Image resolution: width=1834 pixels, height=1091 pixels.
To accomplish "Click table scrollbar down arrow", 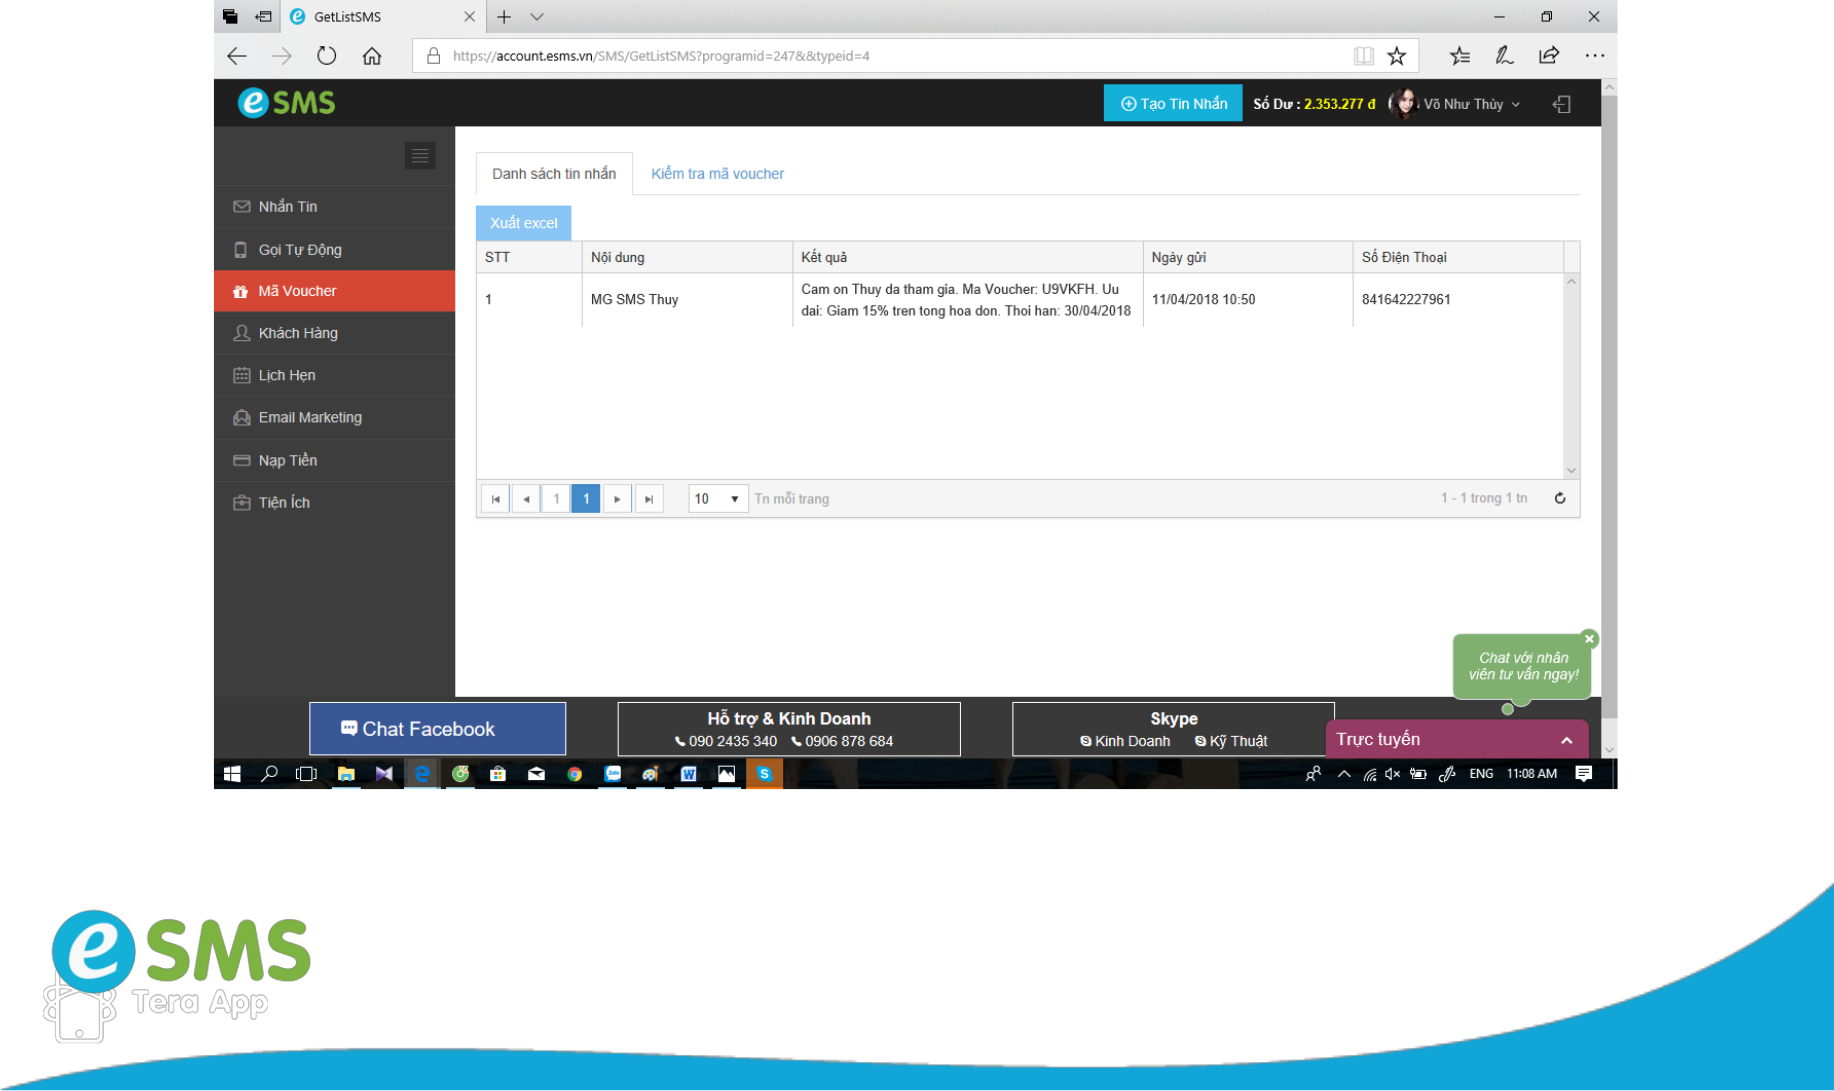I will tap(1571, 470).
